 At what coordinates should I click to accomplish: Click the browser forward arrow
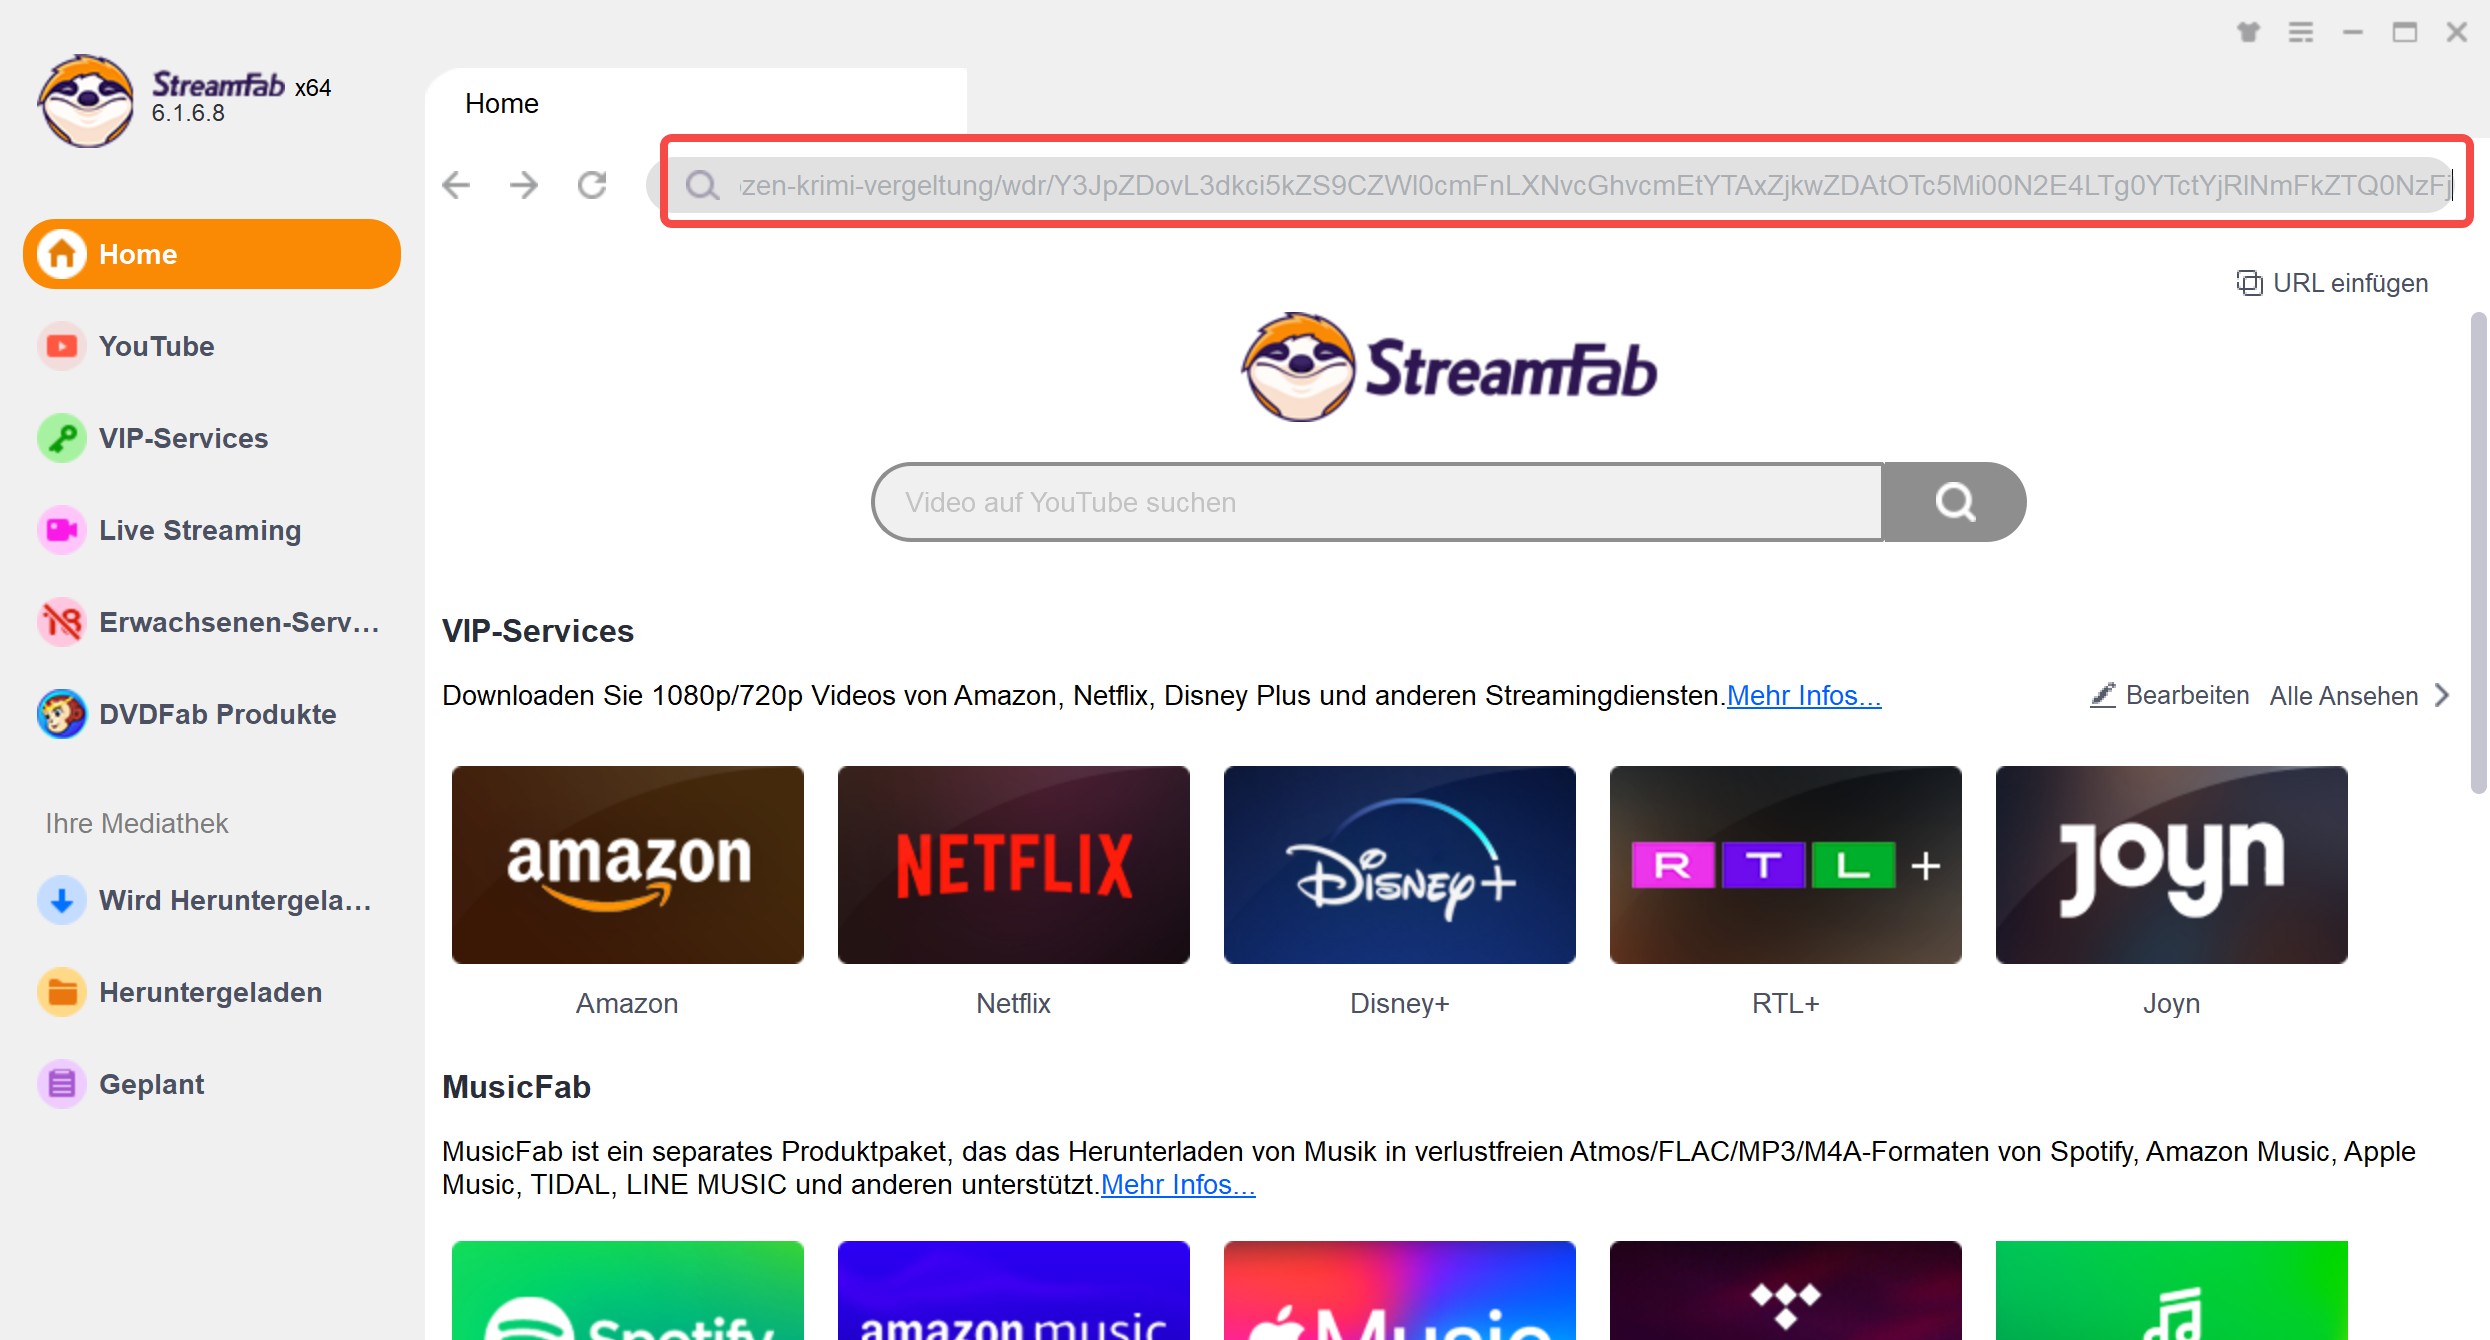pos(523,185)
